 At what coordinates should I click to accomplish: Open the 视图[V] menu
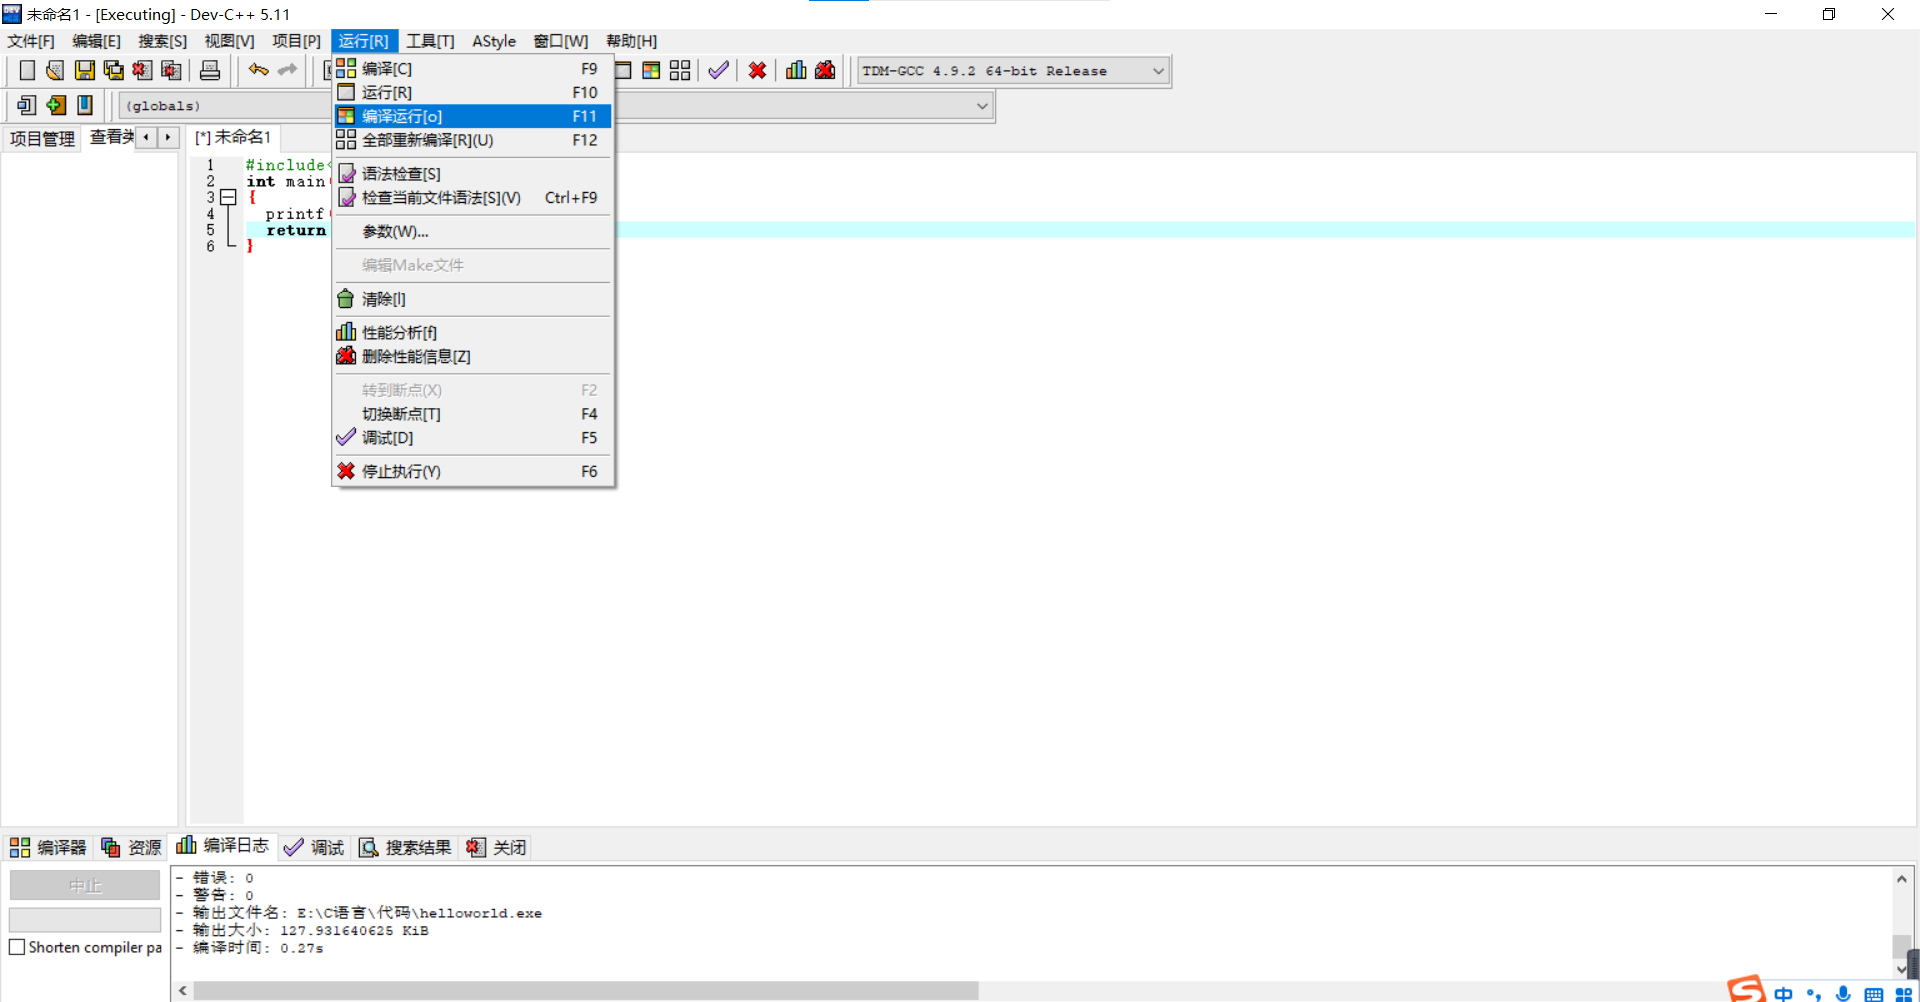229,41
